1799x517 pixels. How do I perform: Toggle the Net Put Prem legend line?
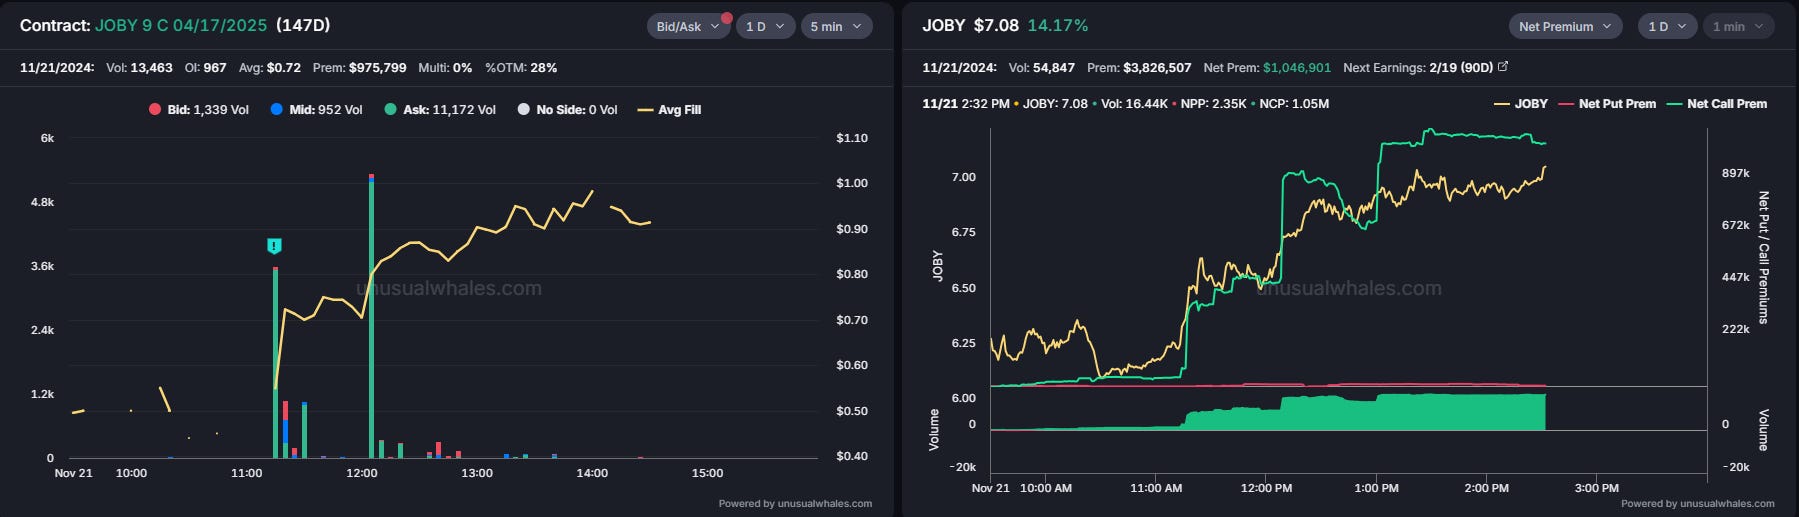click(1607, 104)
